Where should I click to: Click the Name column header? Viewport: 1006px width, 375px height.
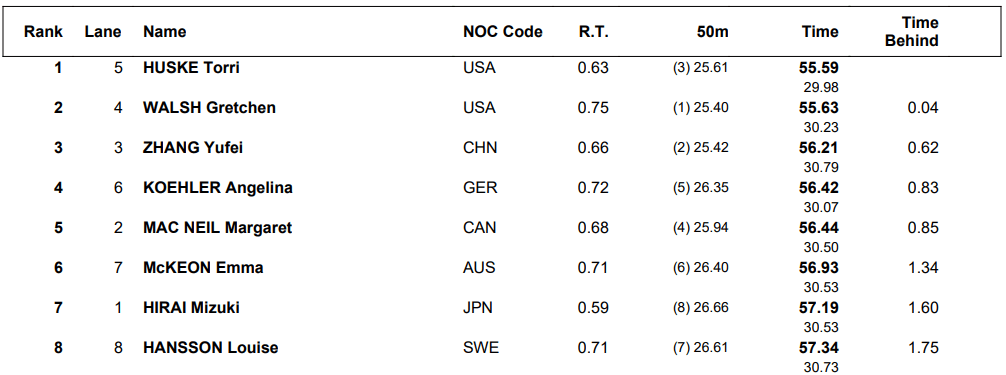coord(165,31)
